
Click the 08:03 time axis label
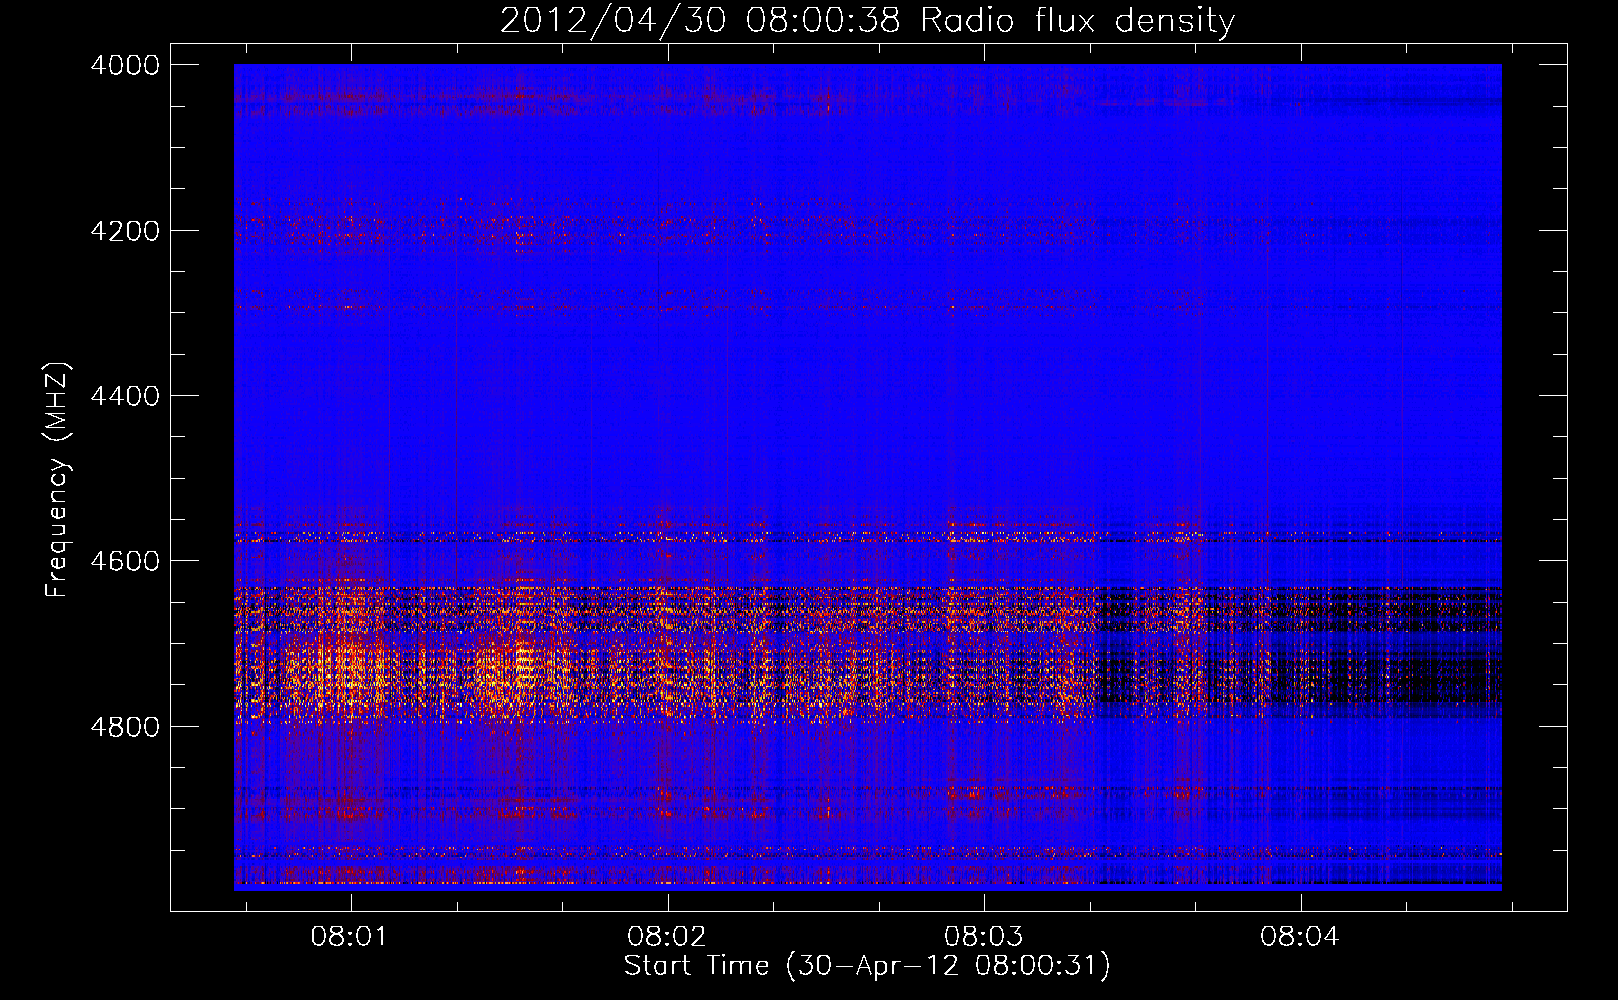[983, 937]
